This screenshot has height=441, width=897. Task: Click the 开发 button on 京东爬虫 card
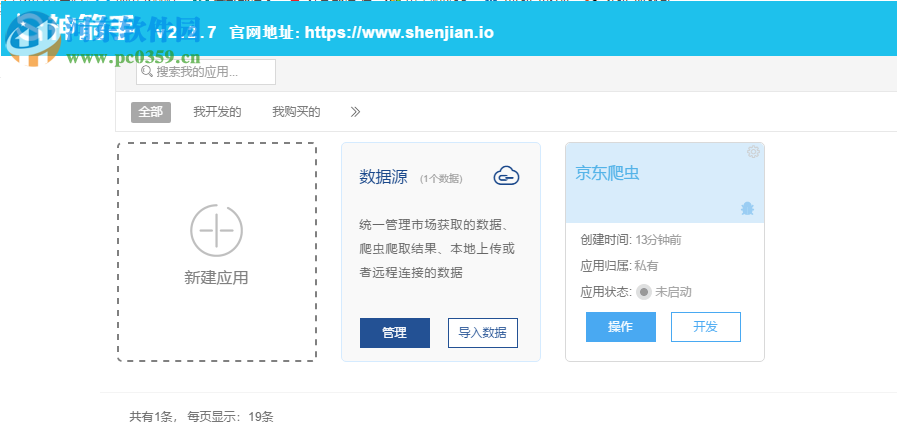pos(705,327)
